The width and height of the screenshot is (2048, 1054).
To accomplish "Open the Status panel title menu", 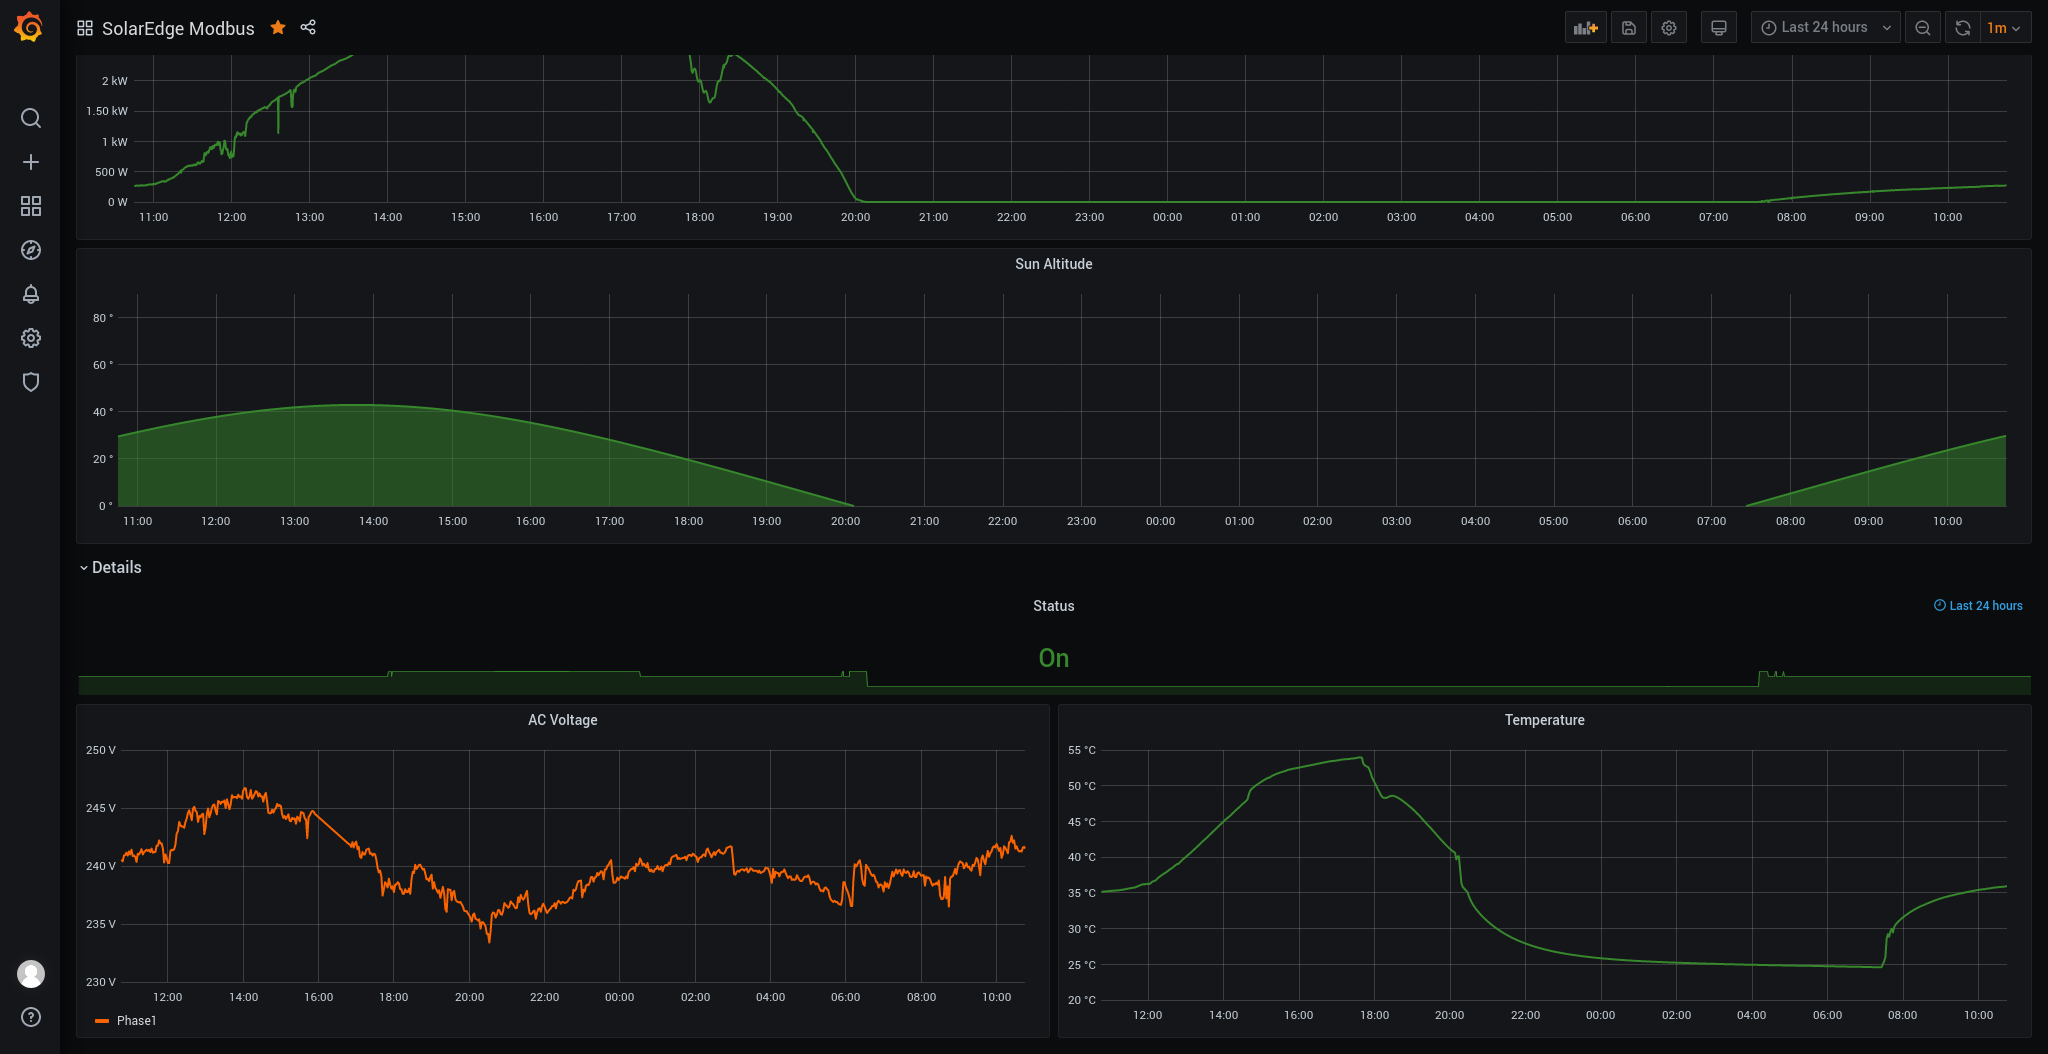I will click(x=1053, y=606).
